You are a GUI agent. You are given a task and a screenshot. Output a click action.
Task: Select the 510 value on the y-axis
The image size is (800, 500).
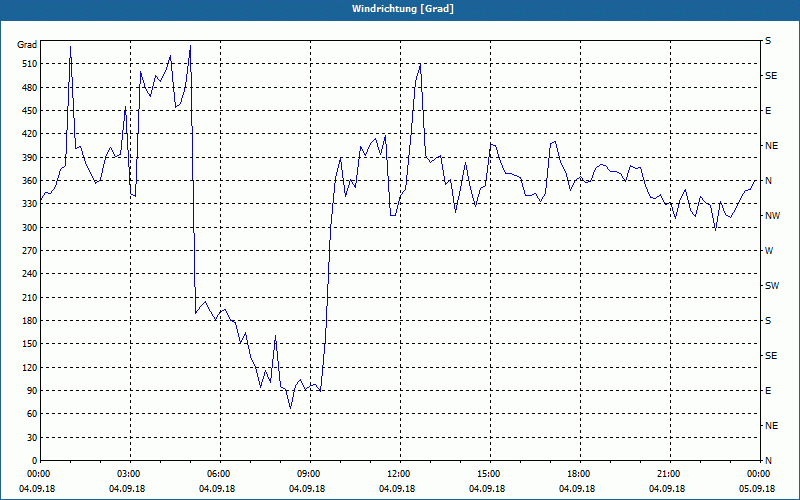click(30, 64)
